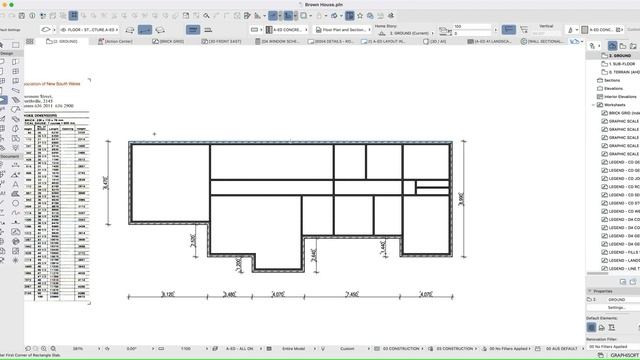The image size is (640, 360).
Task: Collapse the Document toolbox section header
Action: point(10,156)
